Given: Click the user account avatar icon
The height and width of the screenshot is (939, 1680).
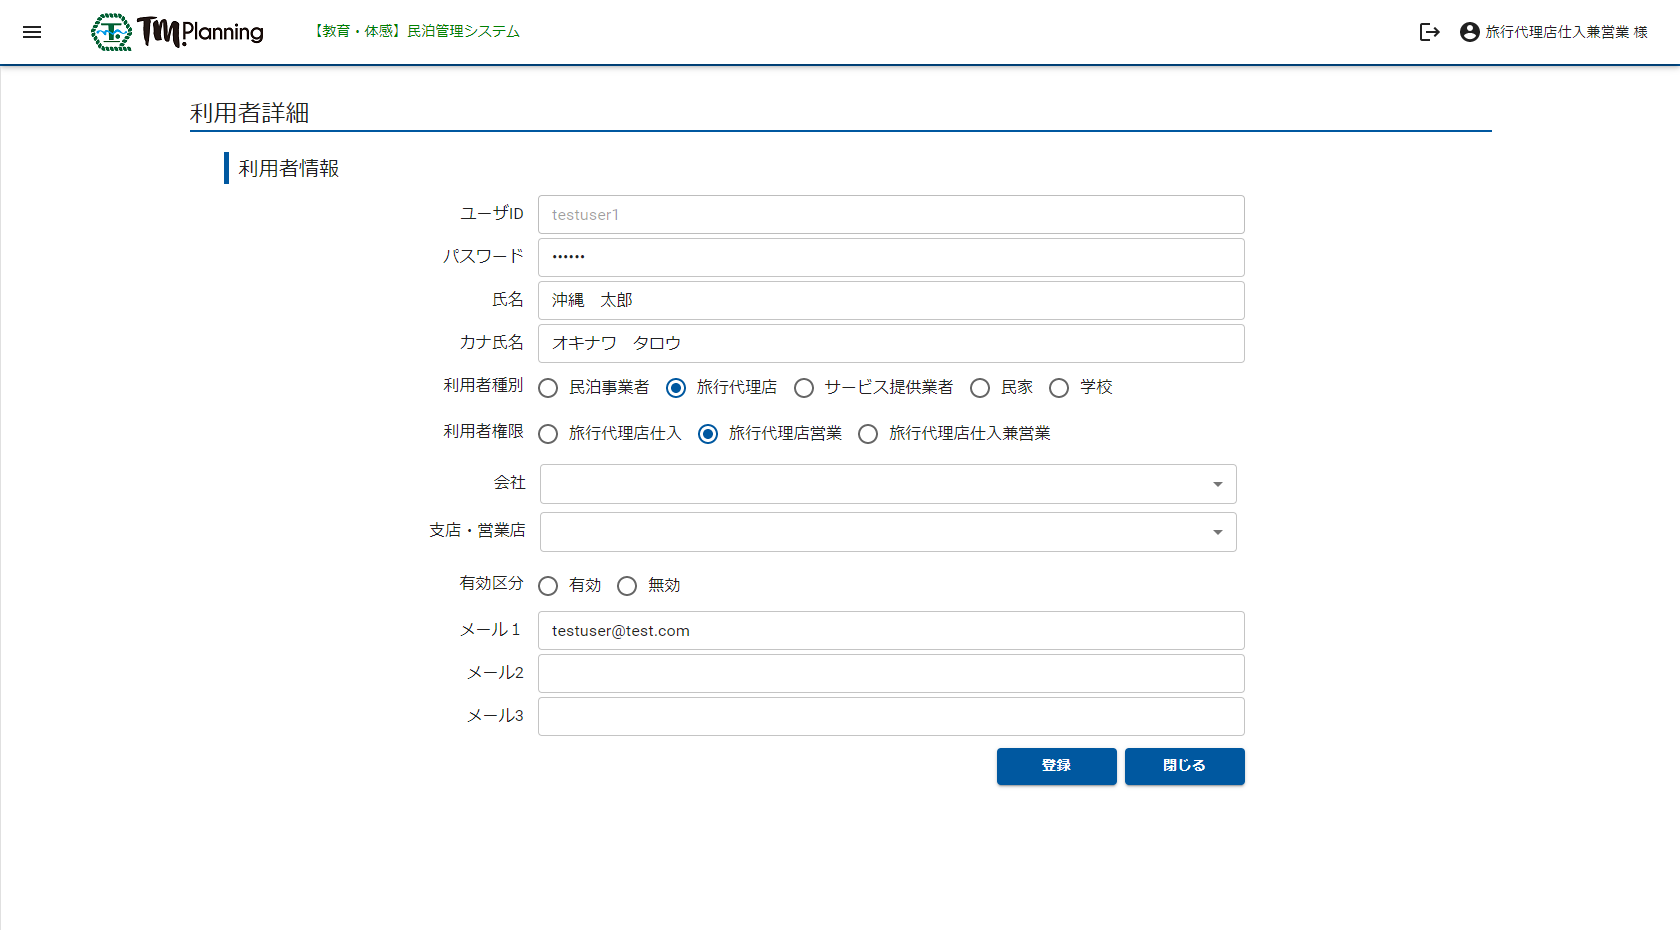Looking at the screenshot, I should 1469,32.
